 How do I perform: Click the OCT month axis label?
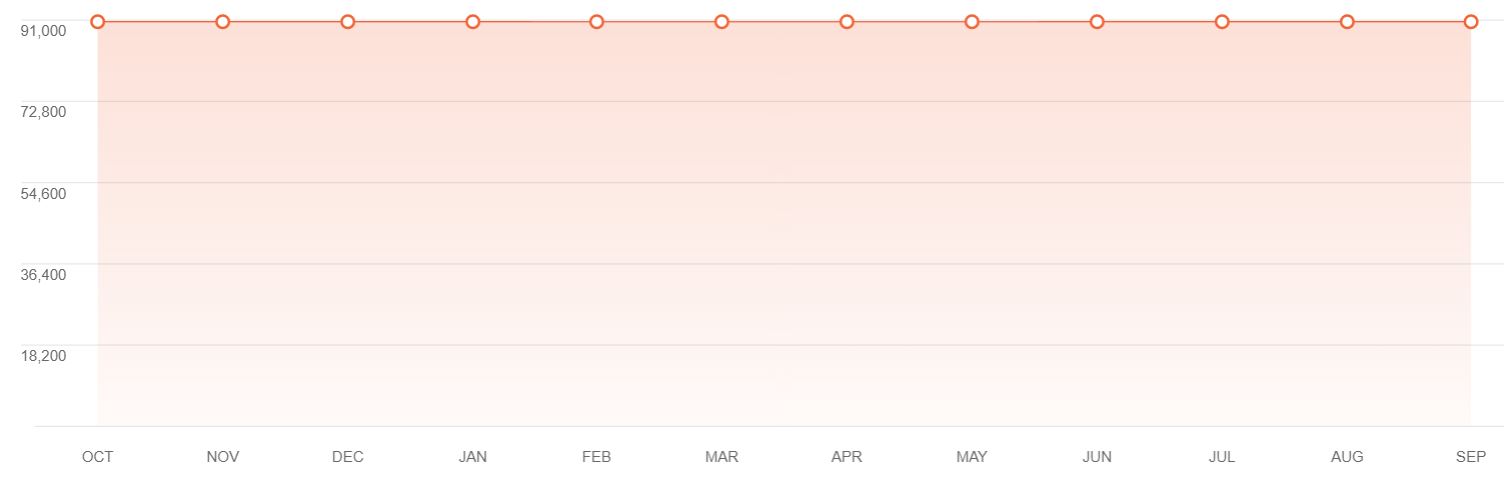tap(98, 457)
